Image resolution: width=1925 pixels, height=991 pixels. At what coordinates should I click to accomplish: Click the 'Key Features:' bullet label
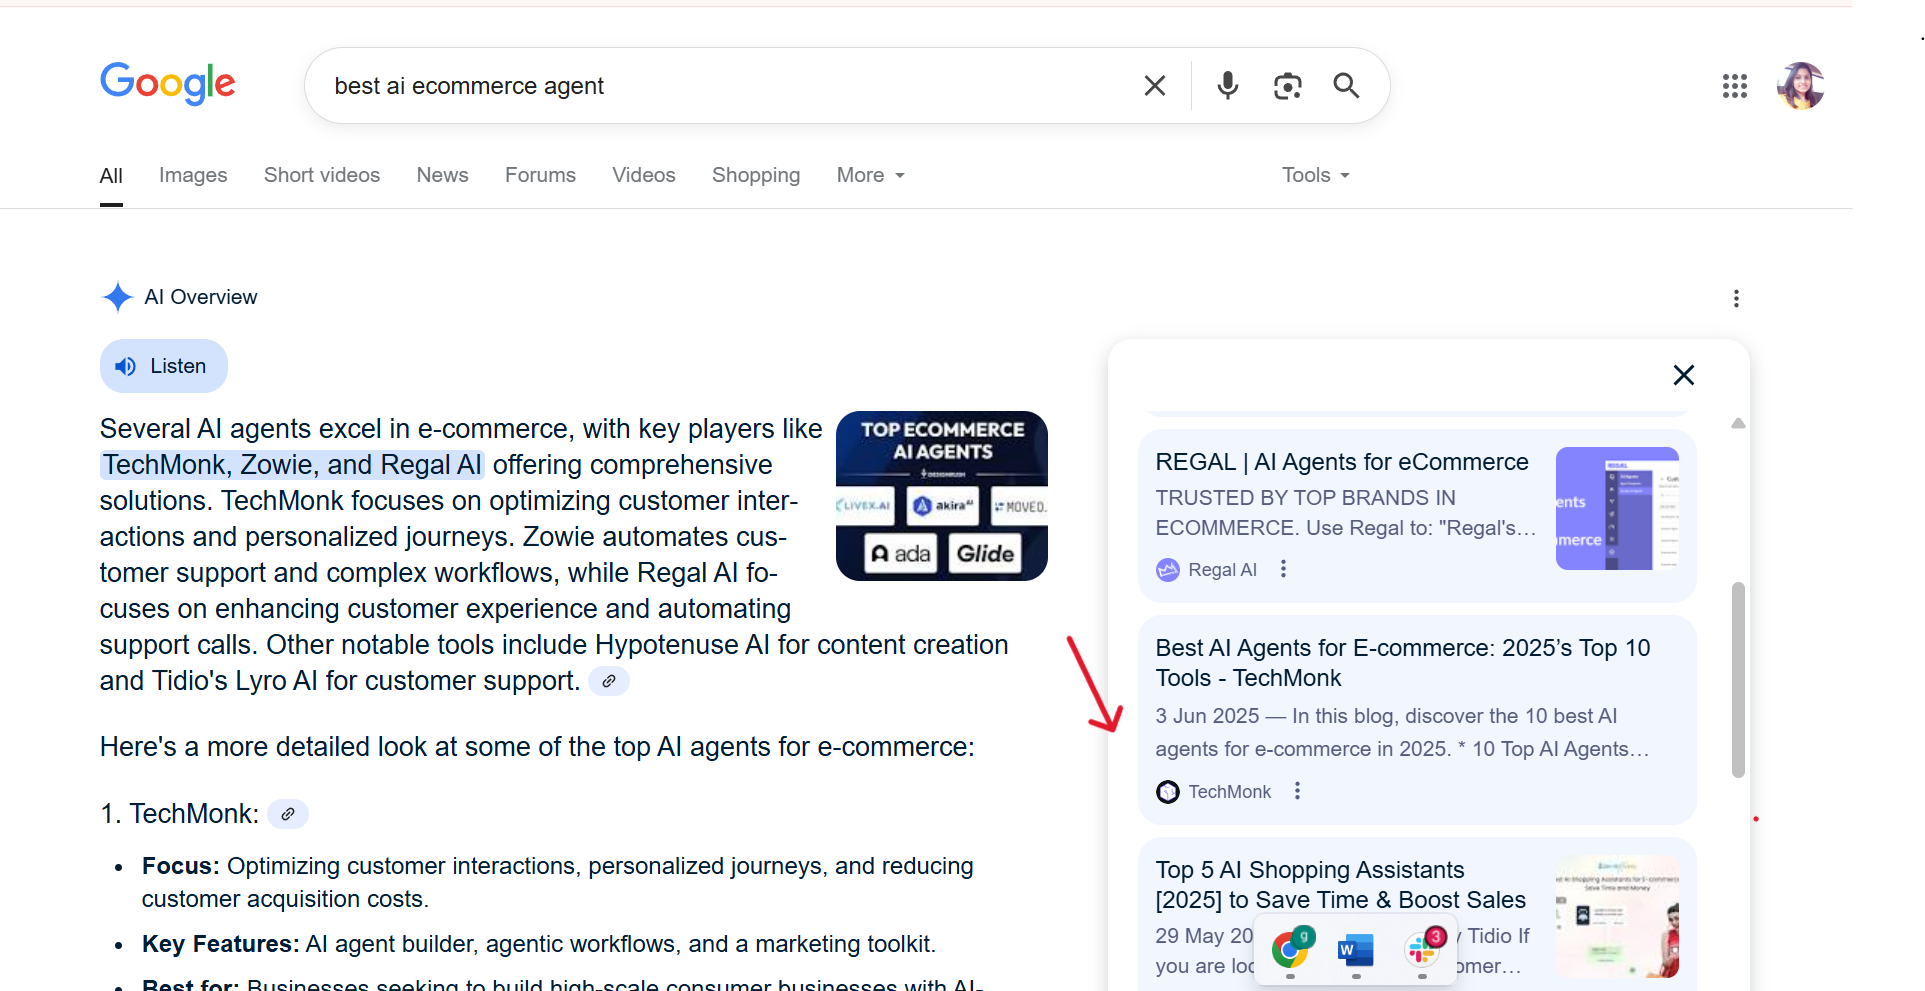[220, 944]
